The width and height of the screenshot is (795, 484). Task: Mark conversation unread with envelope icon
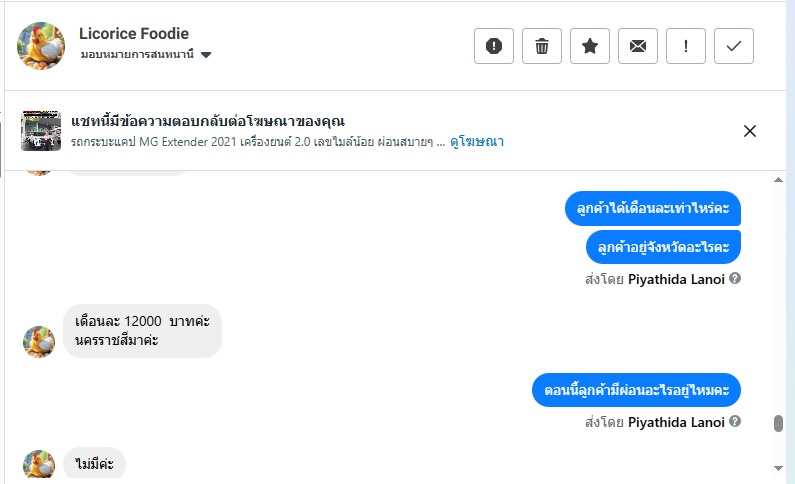coord(638,46)
